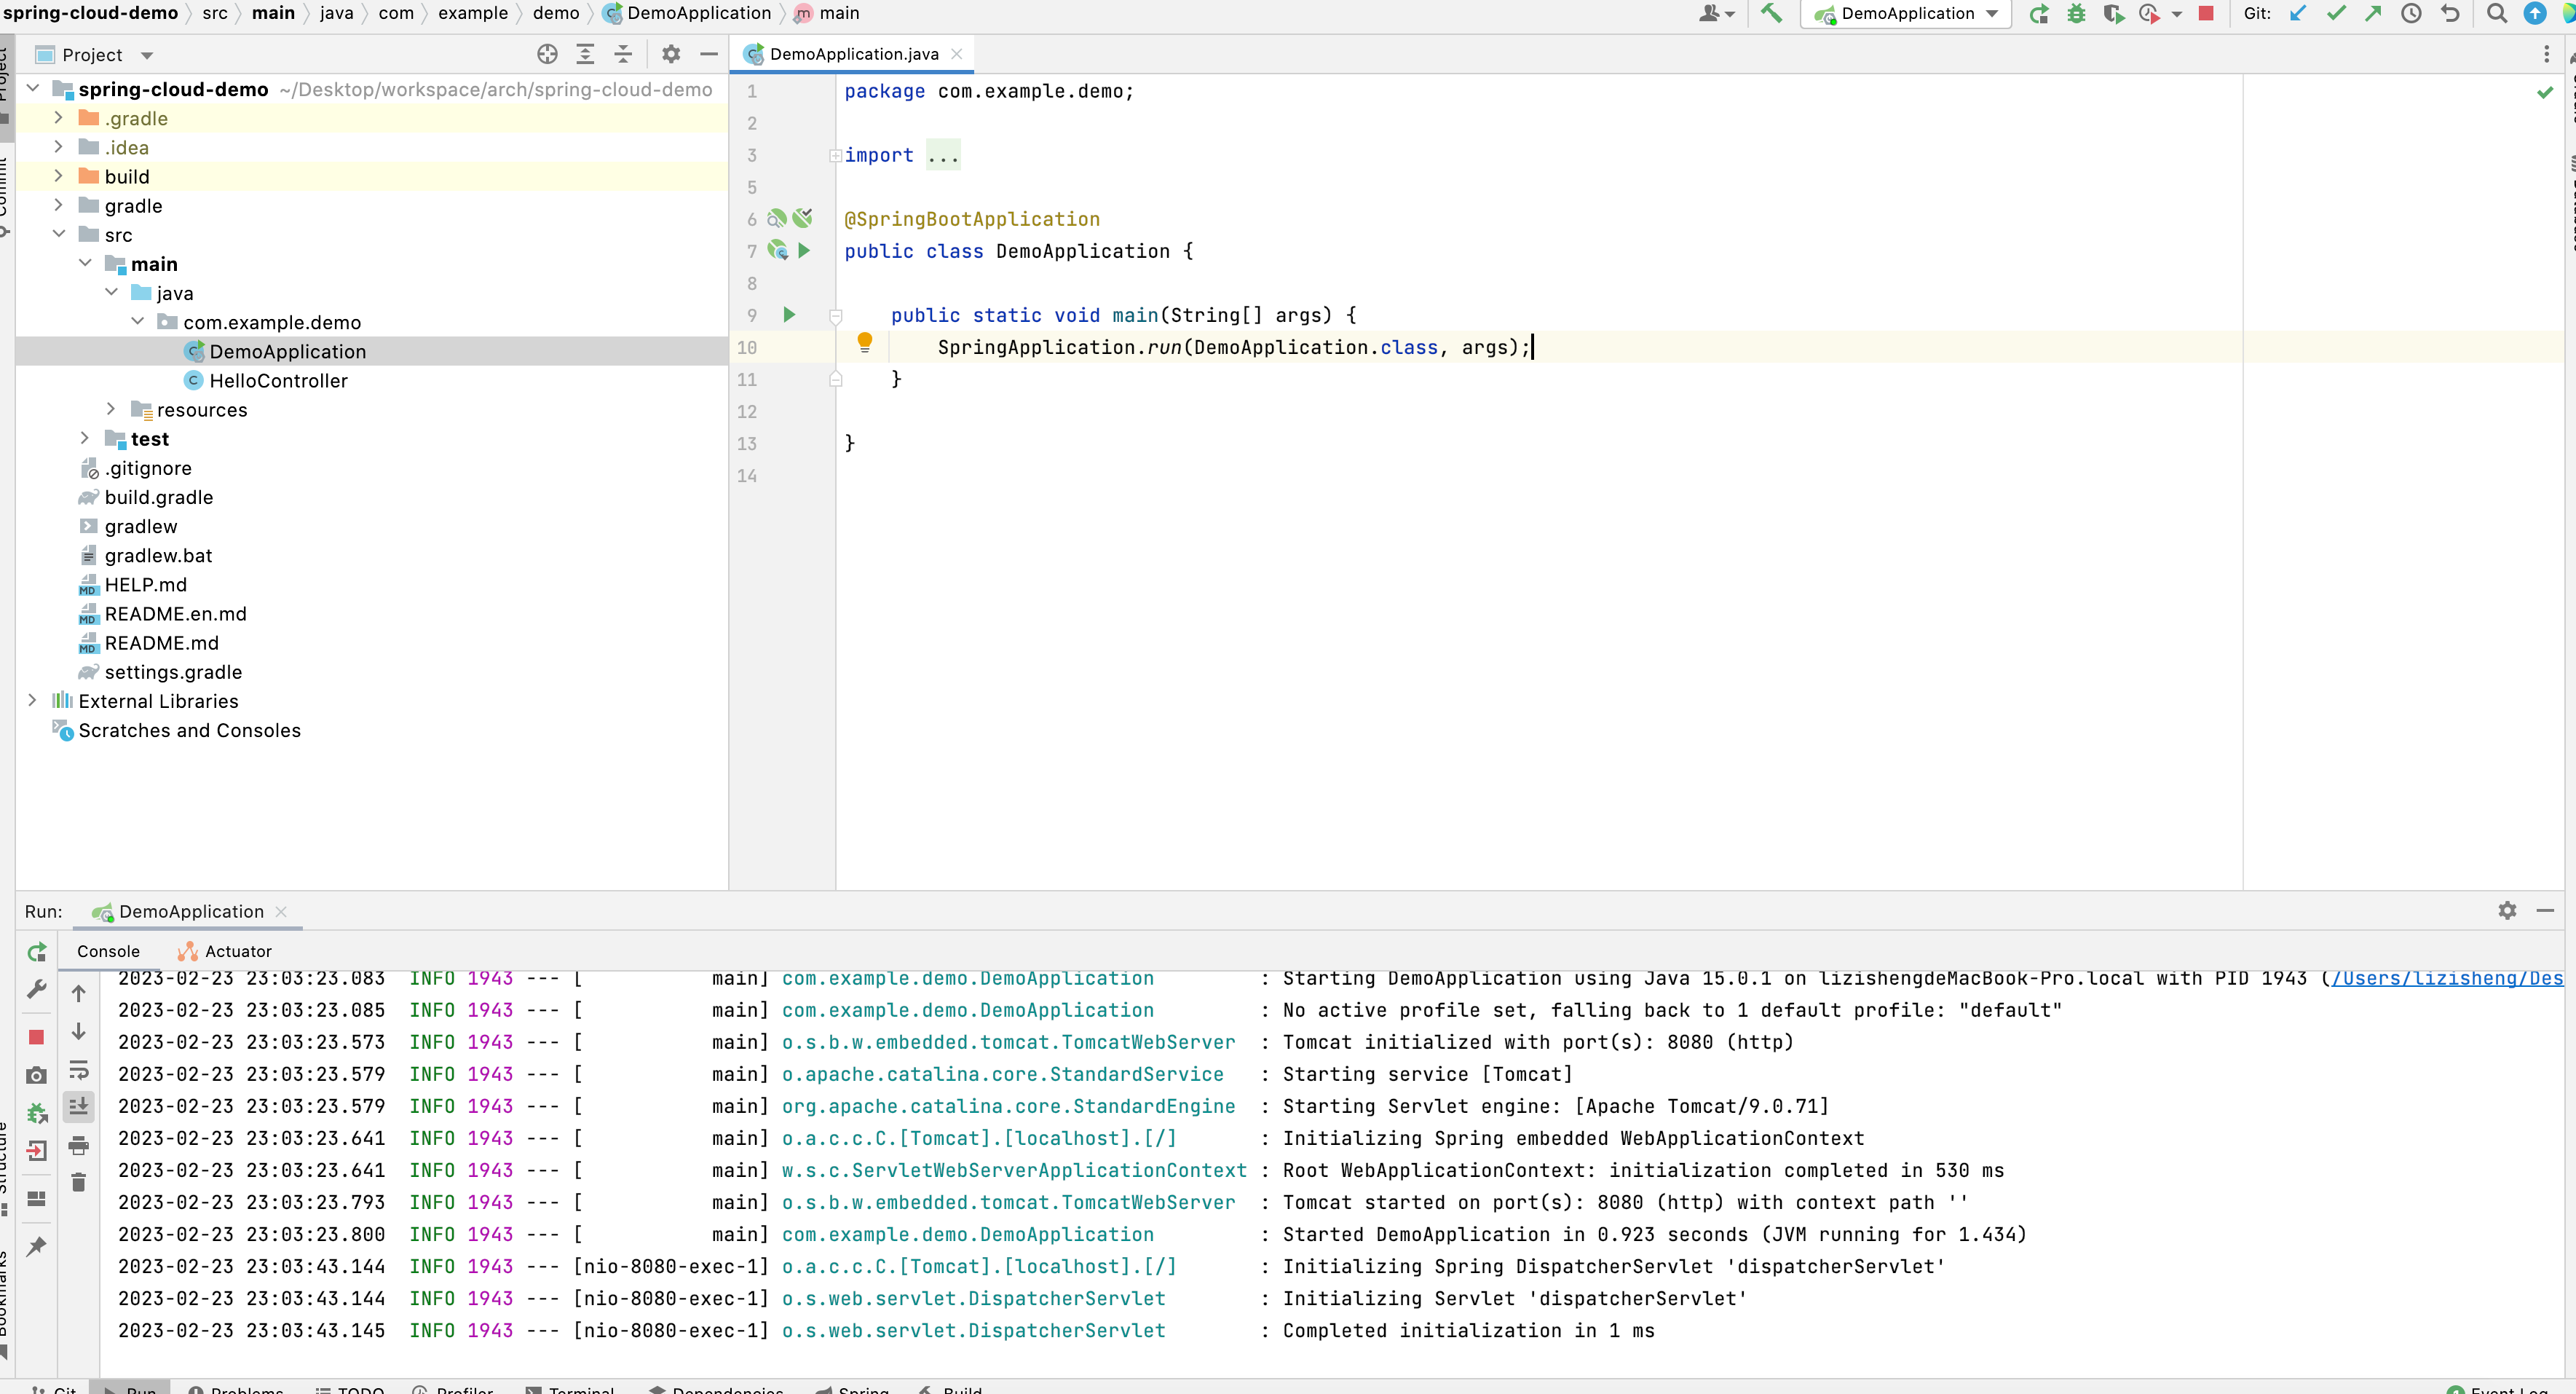This screenshot has width=2576, height=1394.
Task: Collapse the com.example.demo package node
Action: click(138, 322)
